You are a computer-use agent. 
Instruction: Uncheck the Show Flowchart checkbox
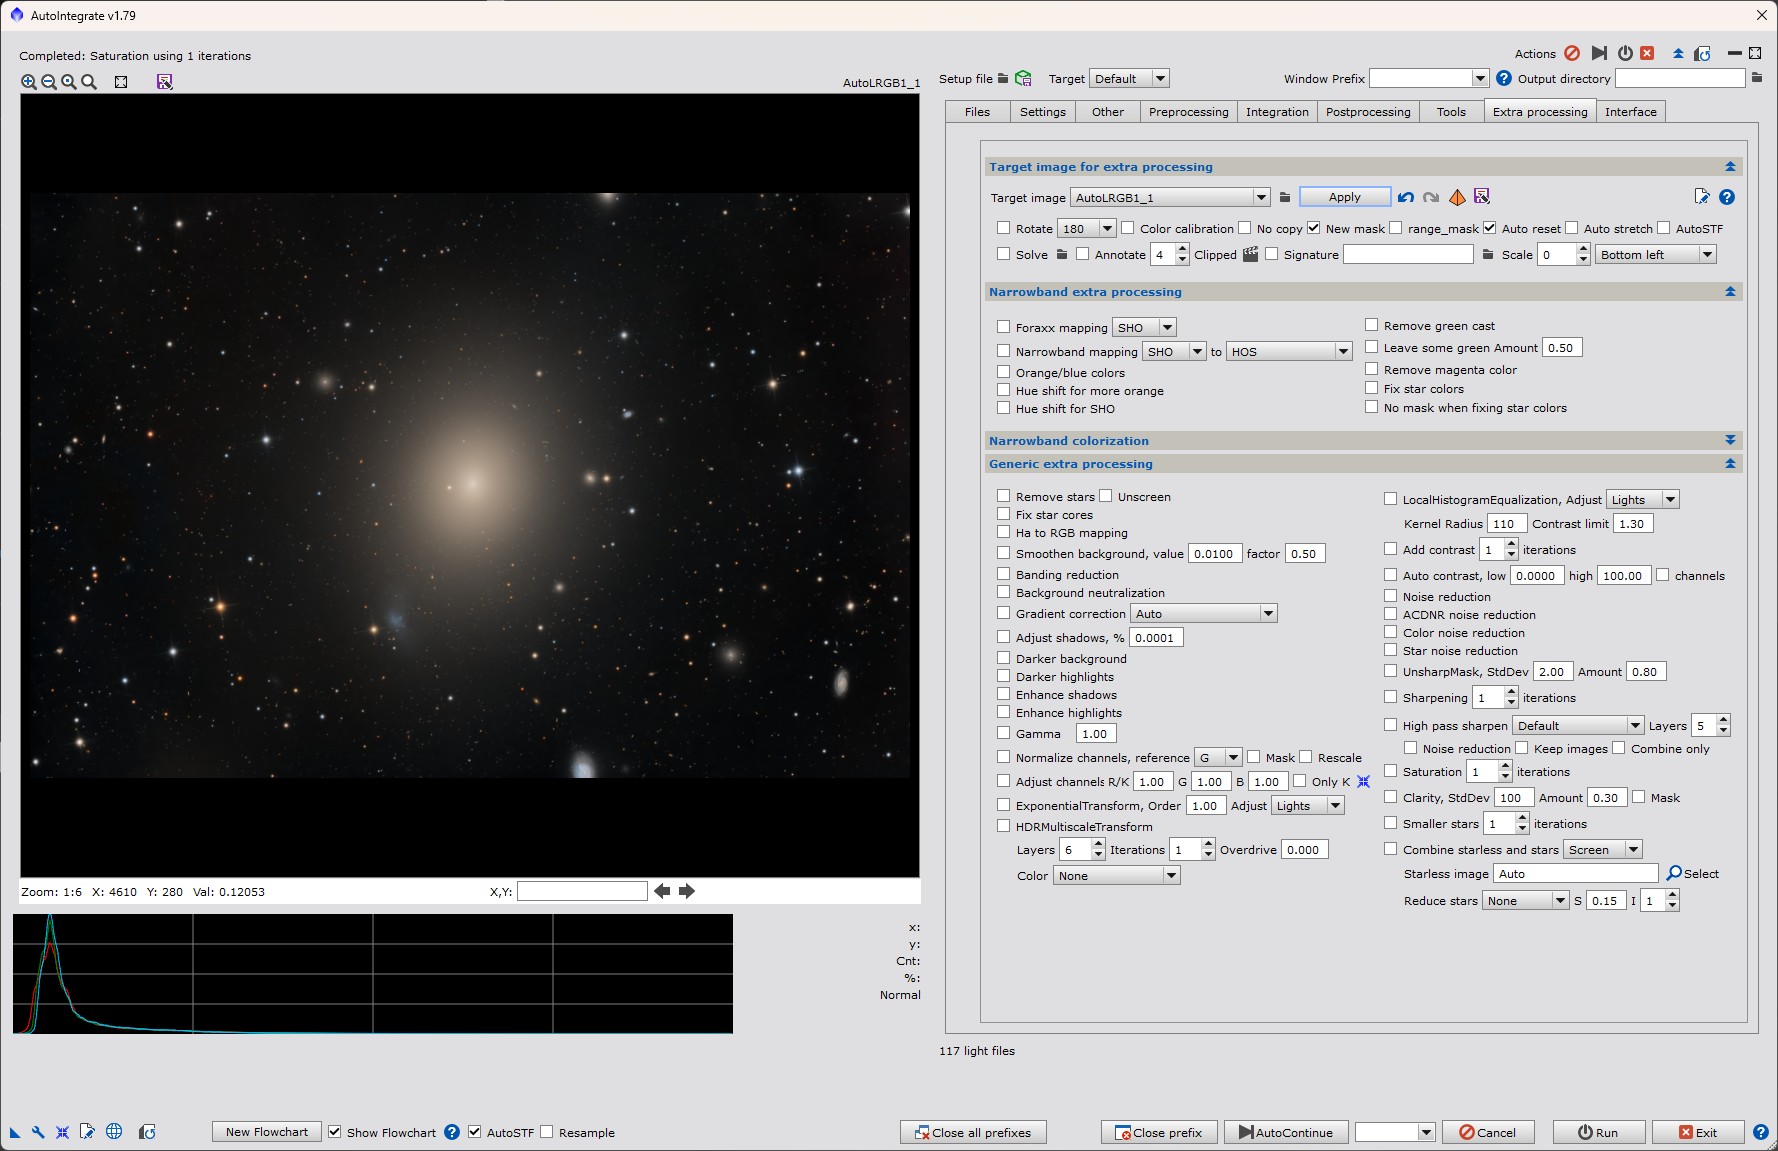[x=335, y=1132]
